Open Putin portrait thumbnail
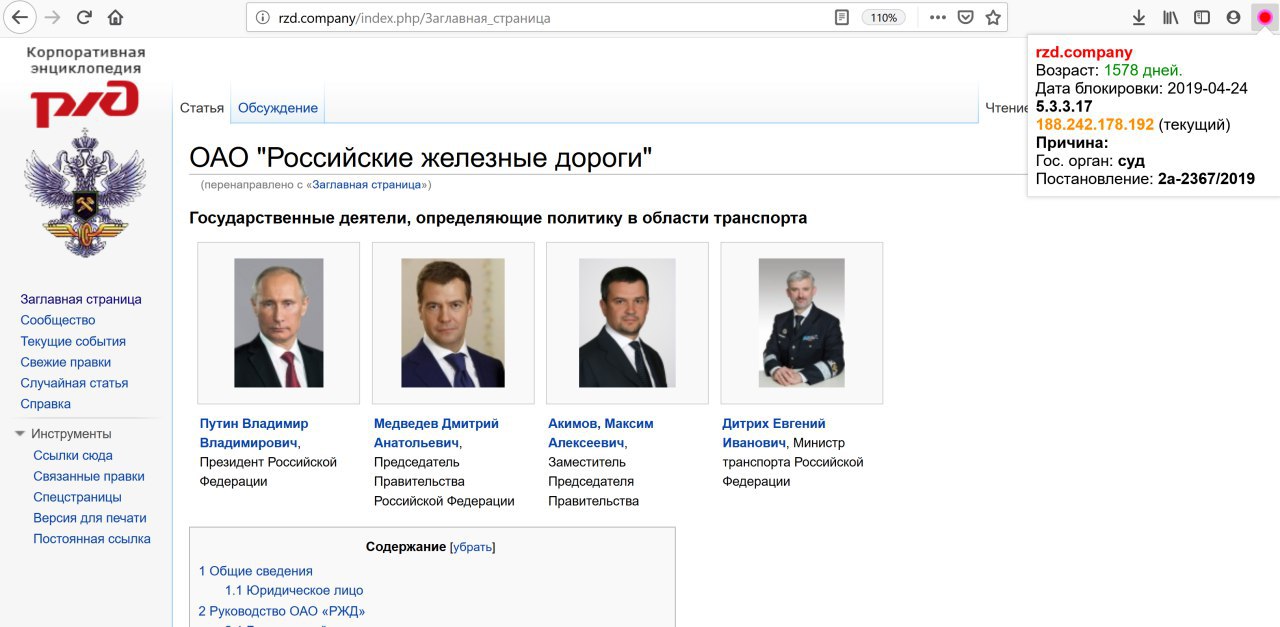This screenshot has height=627, width=1280. coord(279,323)
